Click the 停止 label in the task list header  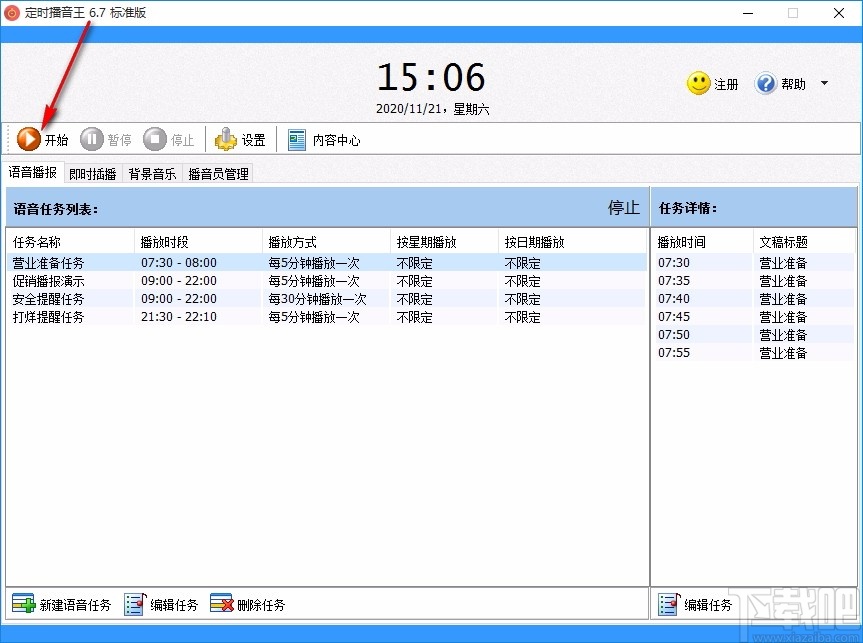pyautogui.click(x=623, y=208)
